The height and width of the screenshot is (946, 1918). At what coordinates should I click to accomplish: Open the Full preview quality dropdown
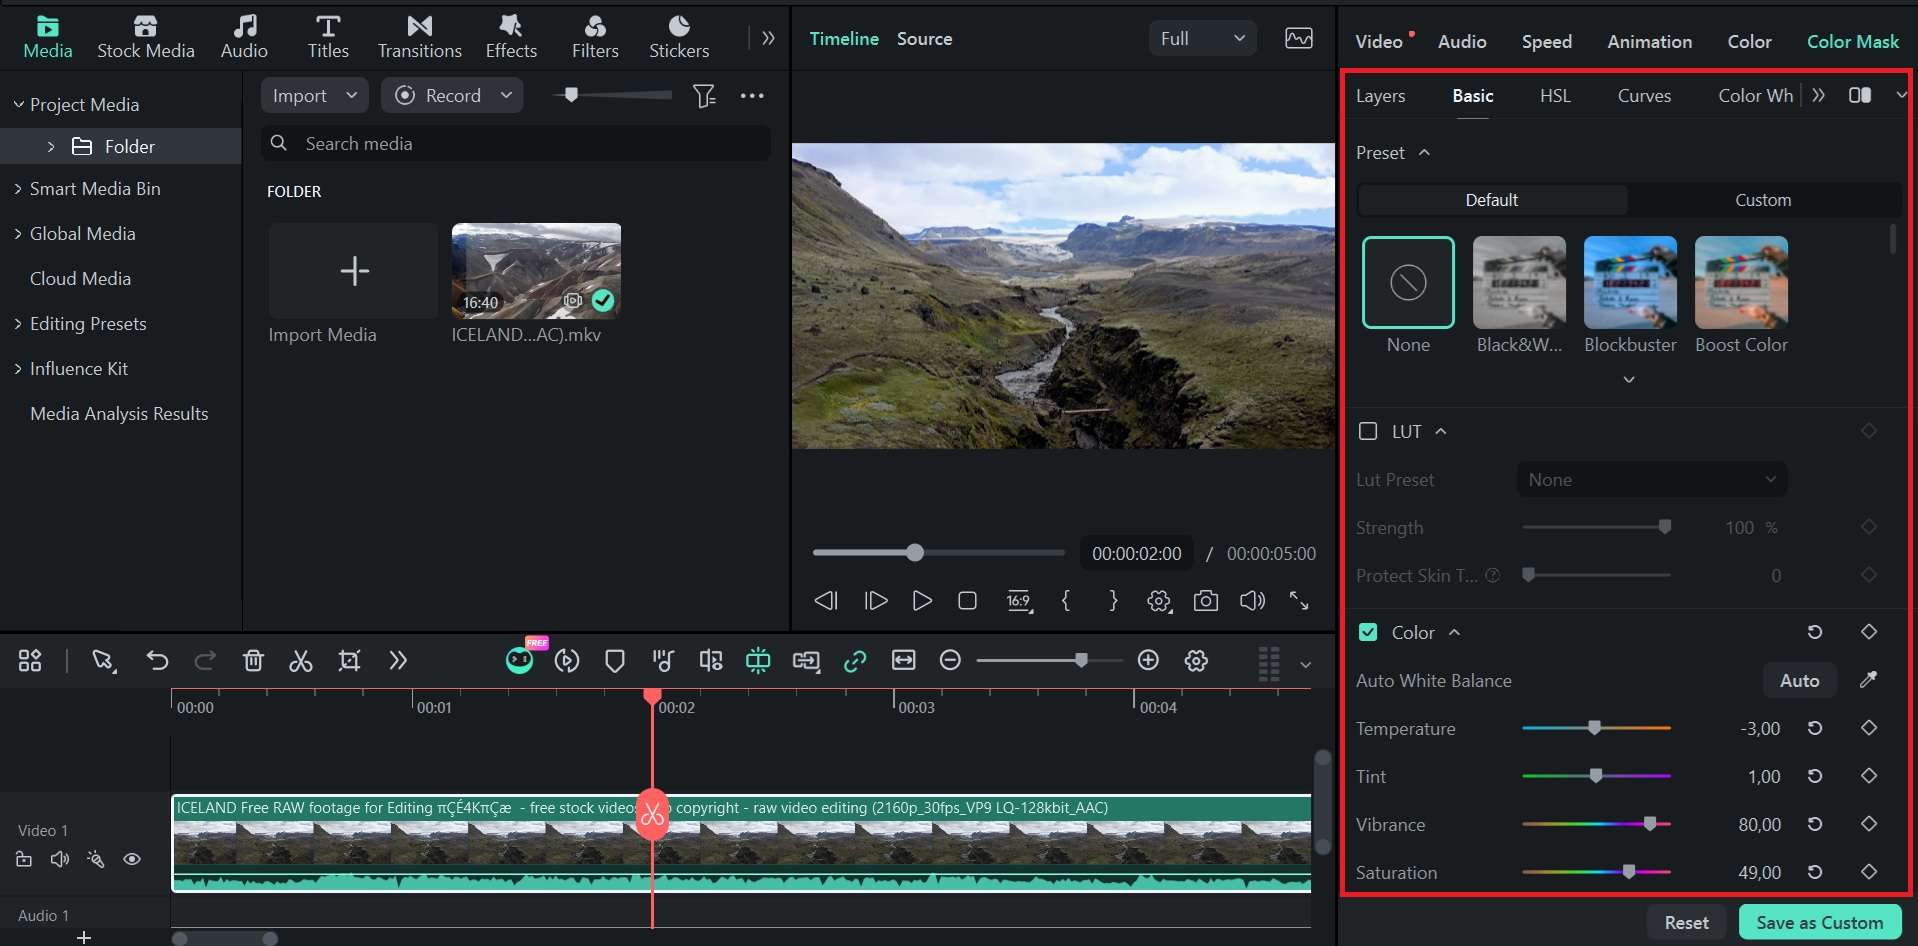click(1202, 38)
